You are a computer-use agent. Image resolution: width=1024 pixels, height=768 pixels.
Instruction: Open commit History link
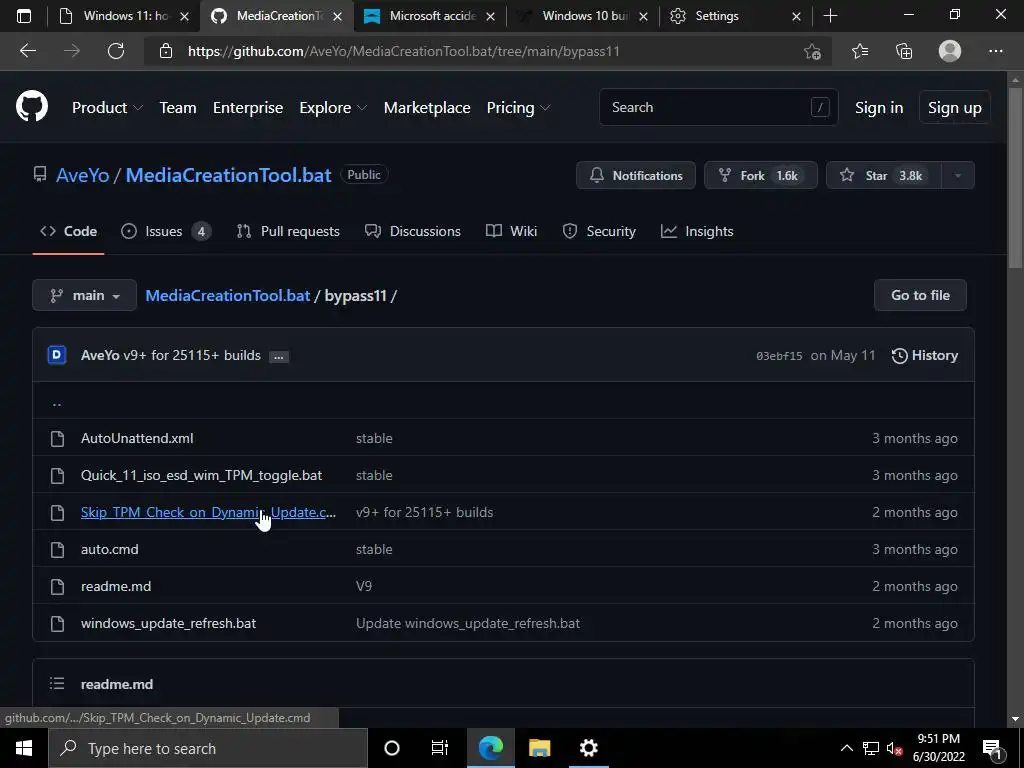(x=925, y=355)
